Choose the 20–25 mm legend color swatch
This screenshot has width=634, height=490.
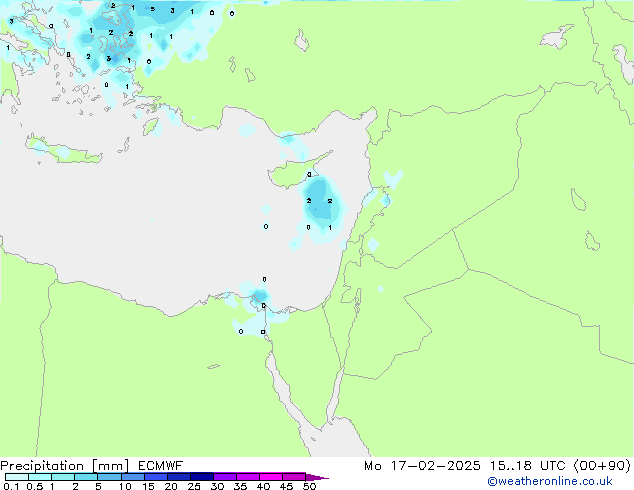[178, 477]
